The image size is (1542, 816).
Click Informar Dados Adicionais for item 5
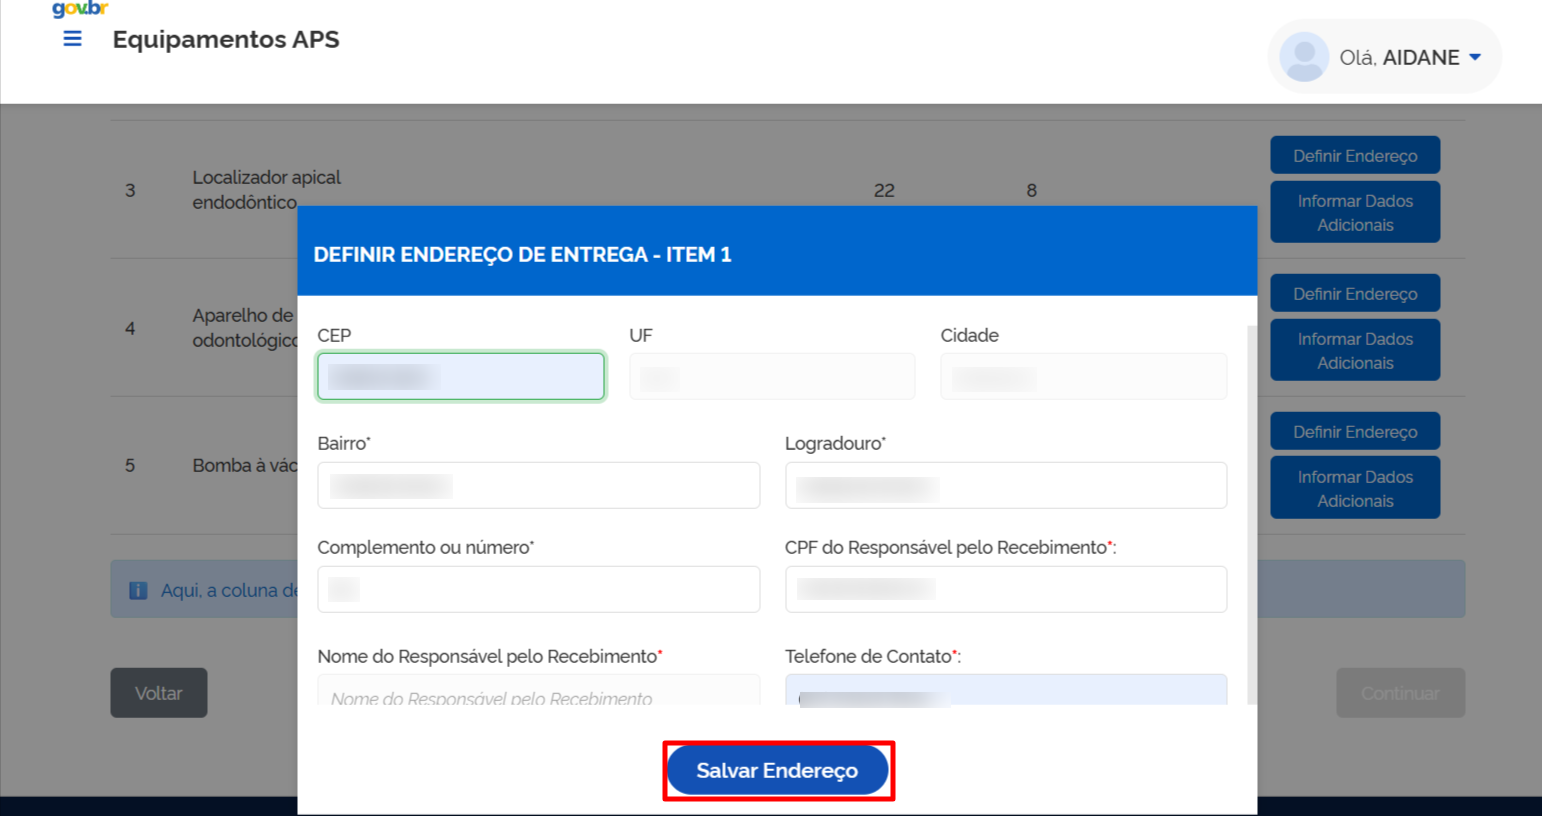(1354, 488)
